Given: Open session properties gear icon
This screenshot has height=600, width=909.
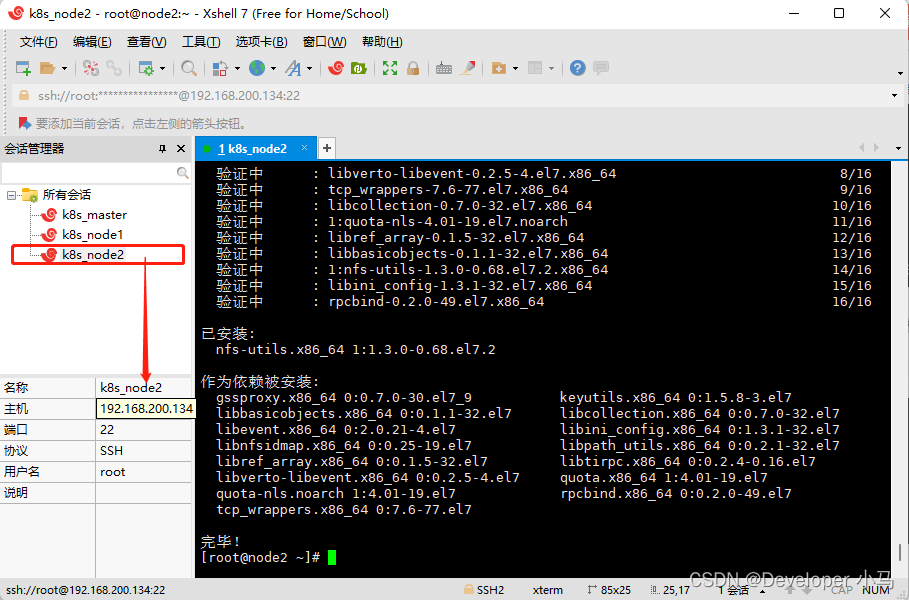Looking at the screenshot, I should point(146,68).
